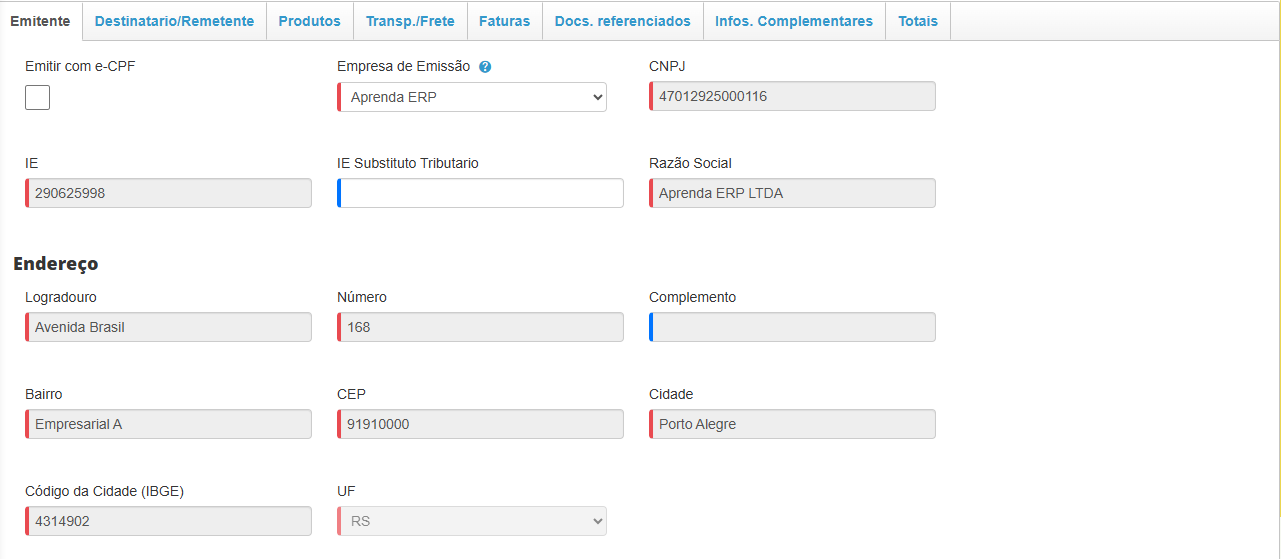The height and width of the screenshot is (559, 1281).
Task: Select the Emitente tab
Action: pyautogui.click(x=40, y=21)
